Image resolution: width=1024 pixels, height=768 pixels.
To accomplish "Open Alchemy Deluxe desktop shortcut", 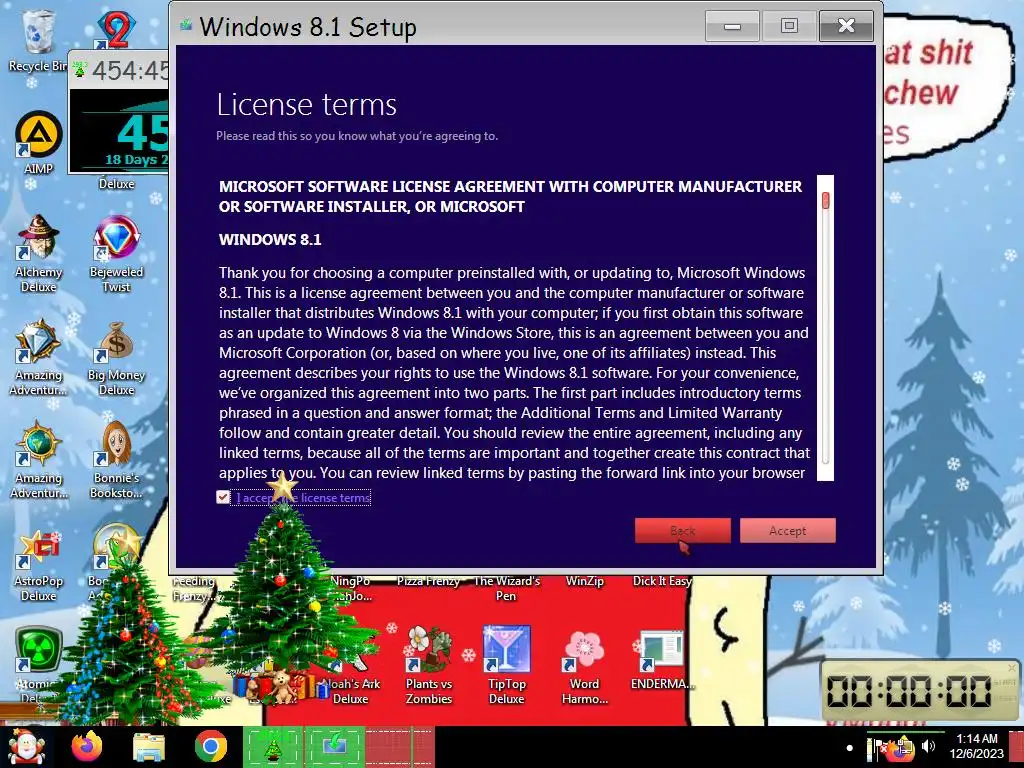I will pyautogui.click(x=38, y=253).
